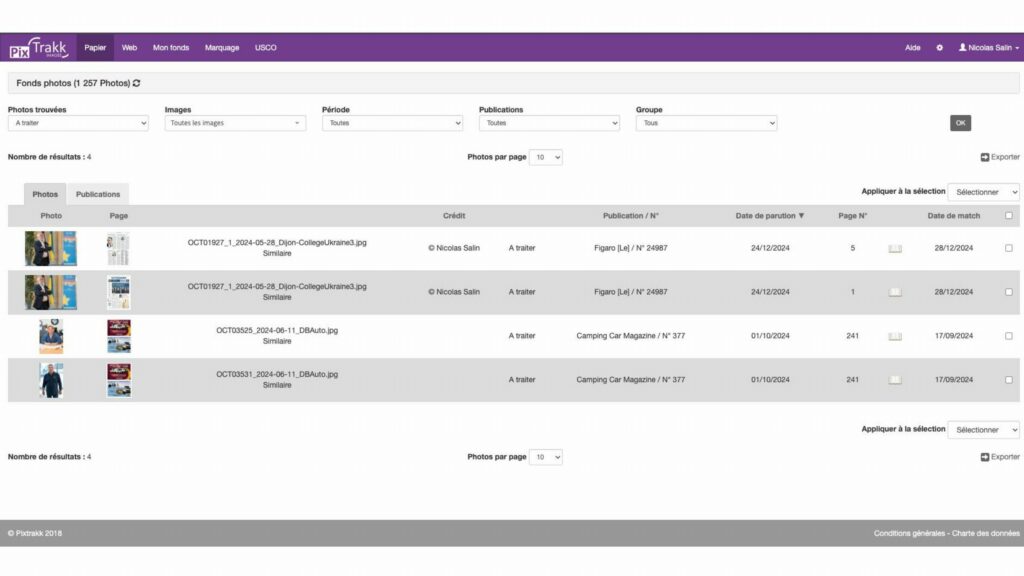Toggle the select-all checkbox in table header
This screenshot has width=1024, height=576.
[x=1008, y=216]
